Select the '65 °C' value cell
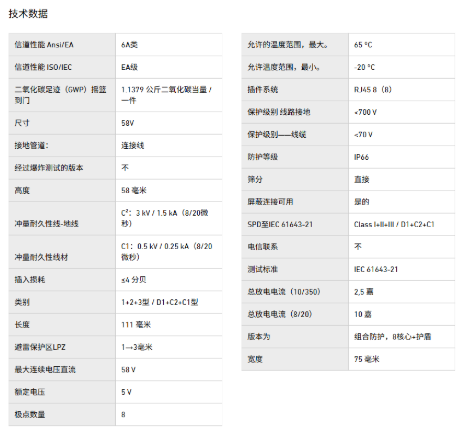466x436 pixels. [402, 45]
